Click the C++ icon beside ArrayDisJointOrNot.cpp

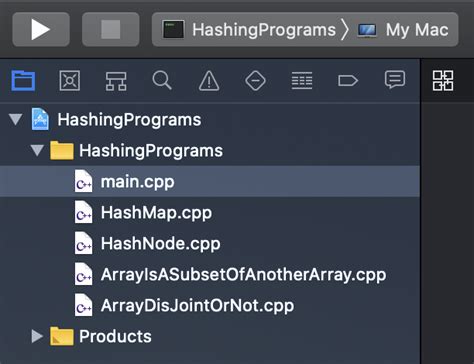[x=83, y=305]
